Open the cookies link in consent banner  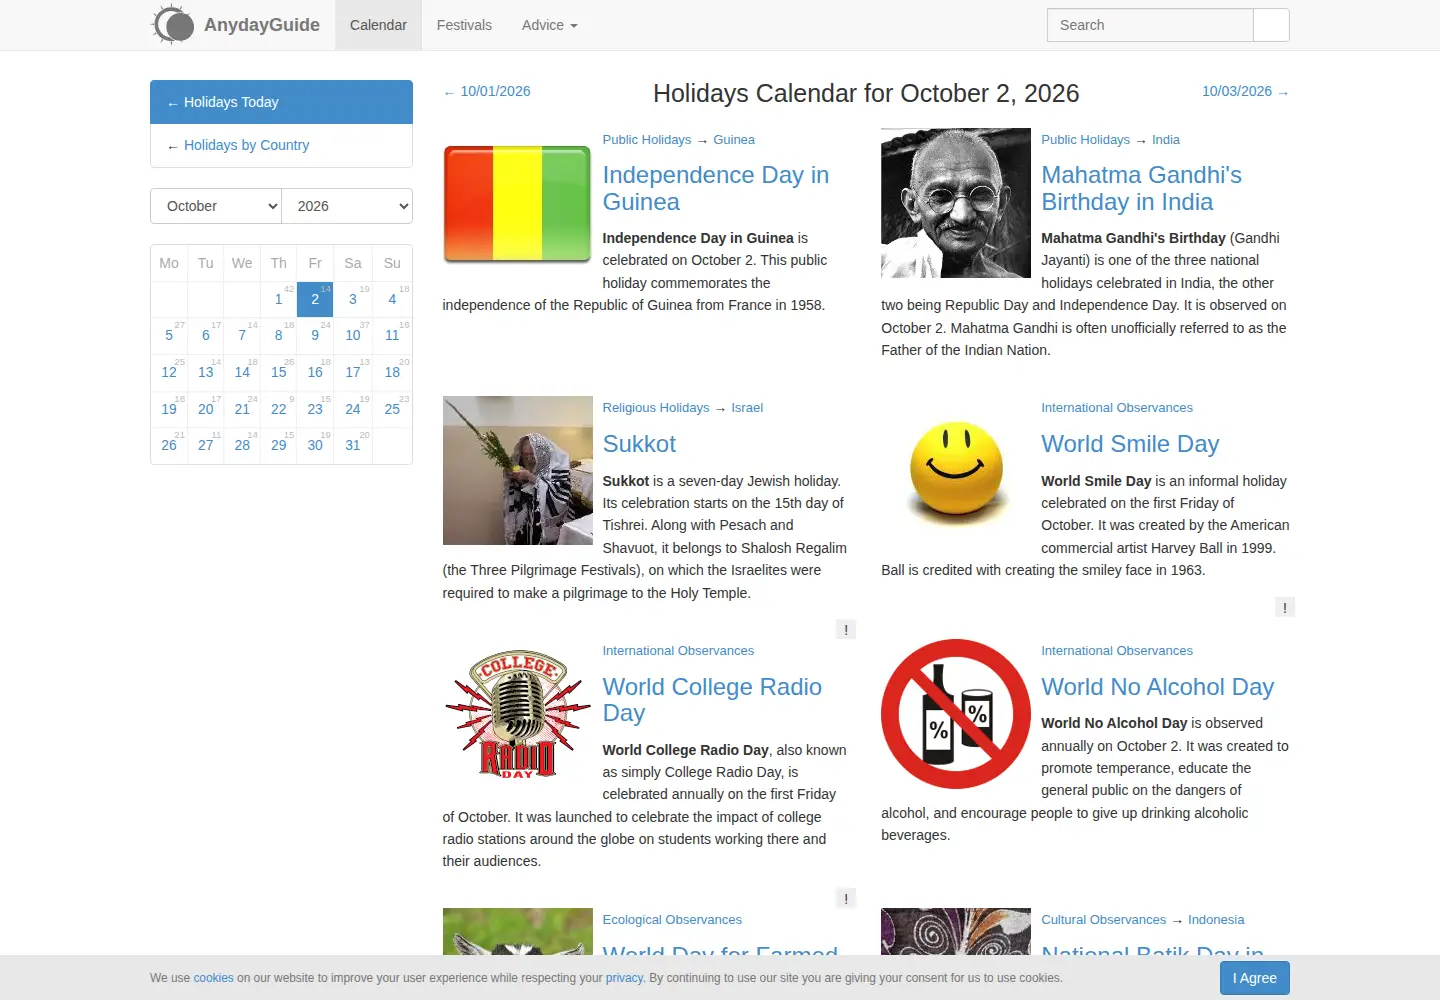(x=213, y=978)
